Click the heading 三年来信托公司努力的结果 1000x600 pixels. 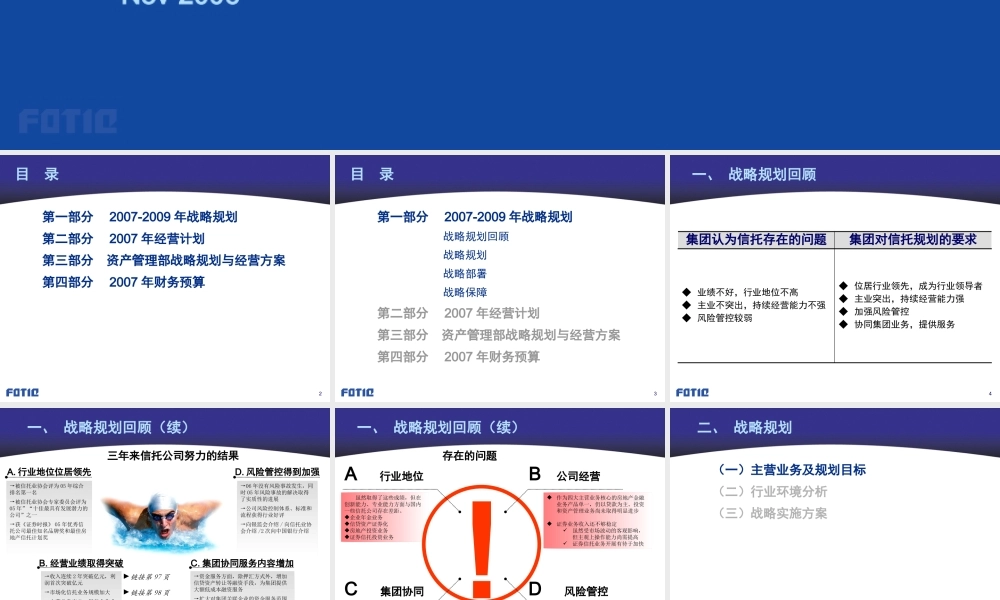(173, 455)
